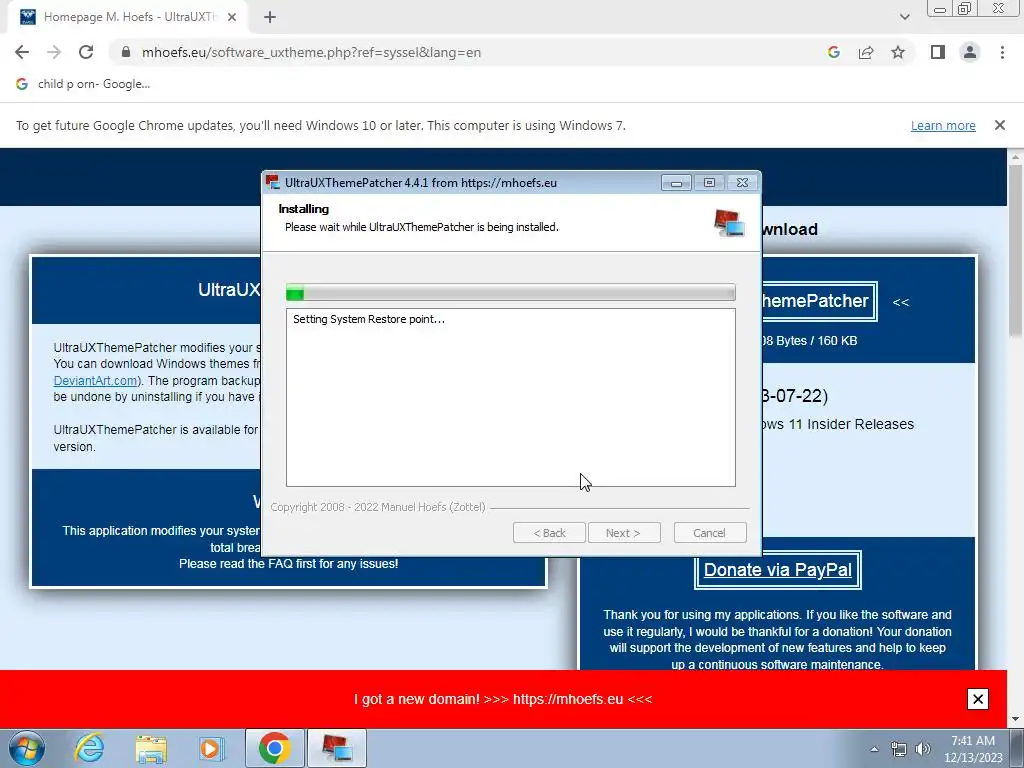Go back to previous page in Chrome
This screenshot has width=1024, height=768.
pyautogui.click(x=22, y=52)
